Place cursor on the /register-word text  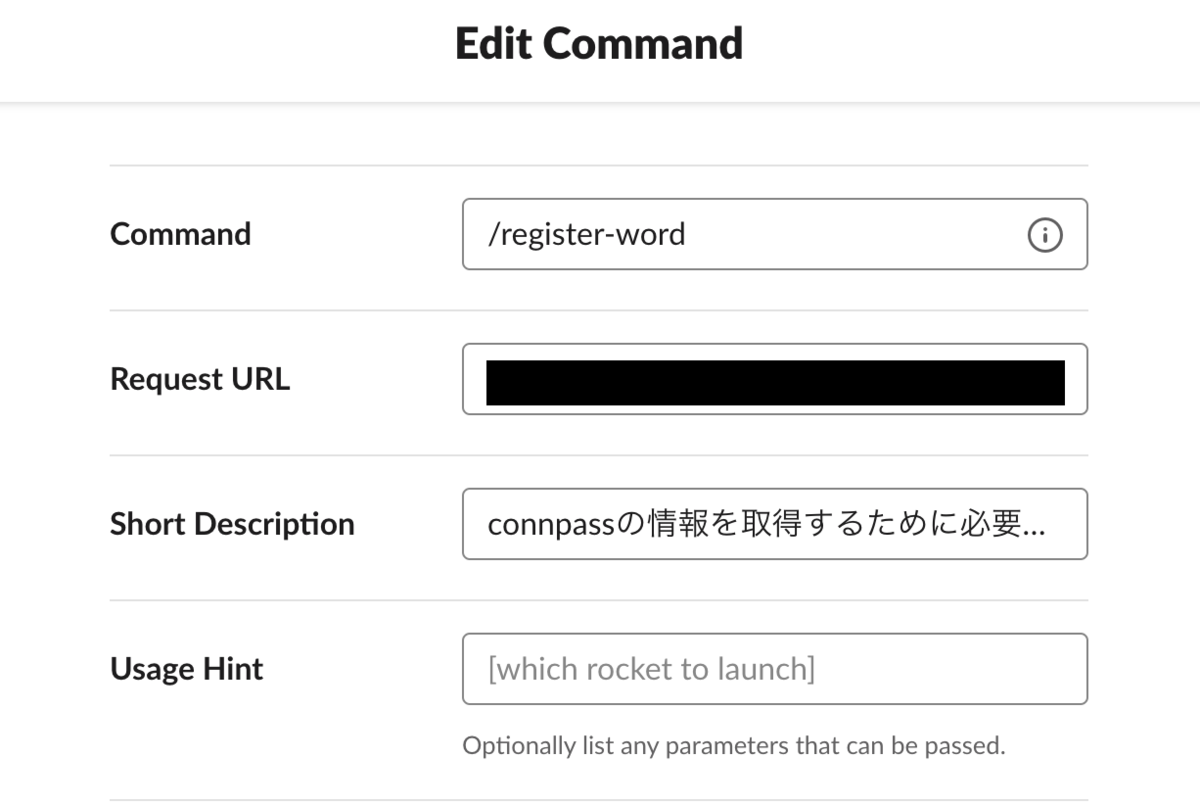587,235
